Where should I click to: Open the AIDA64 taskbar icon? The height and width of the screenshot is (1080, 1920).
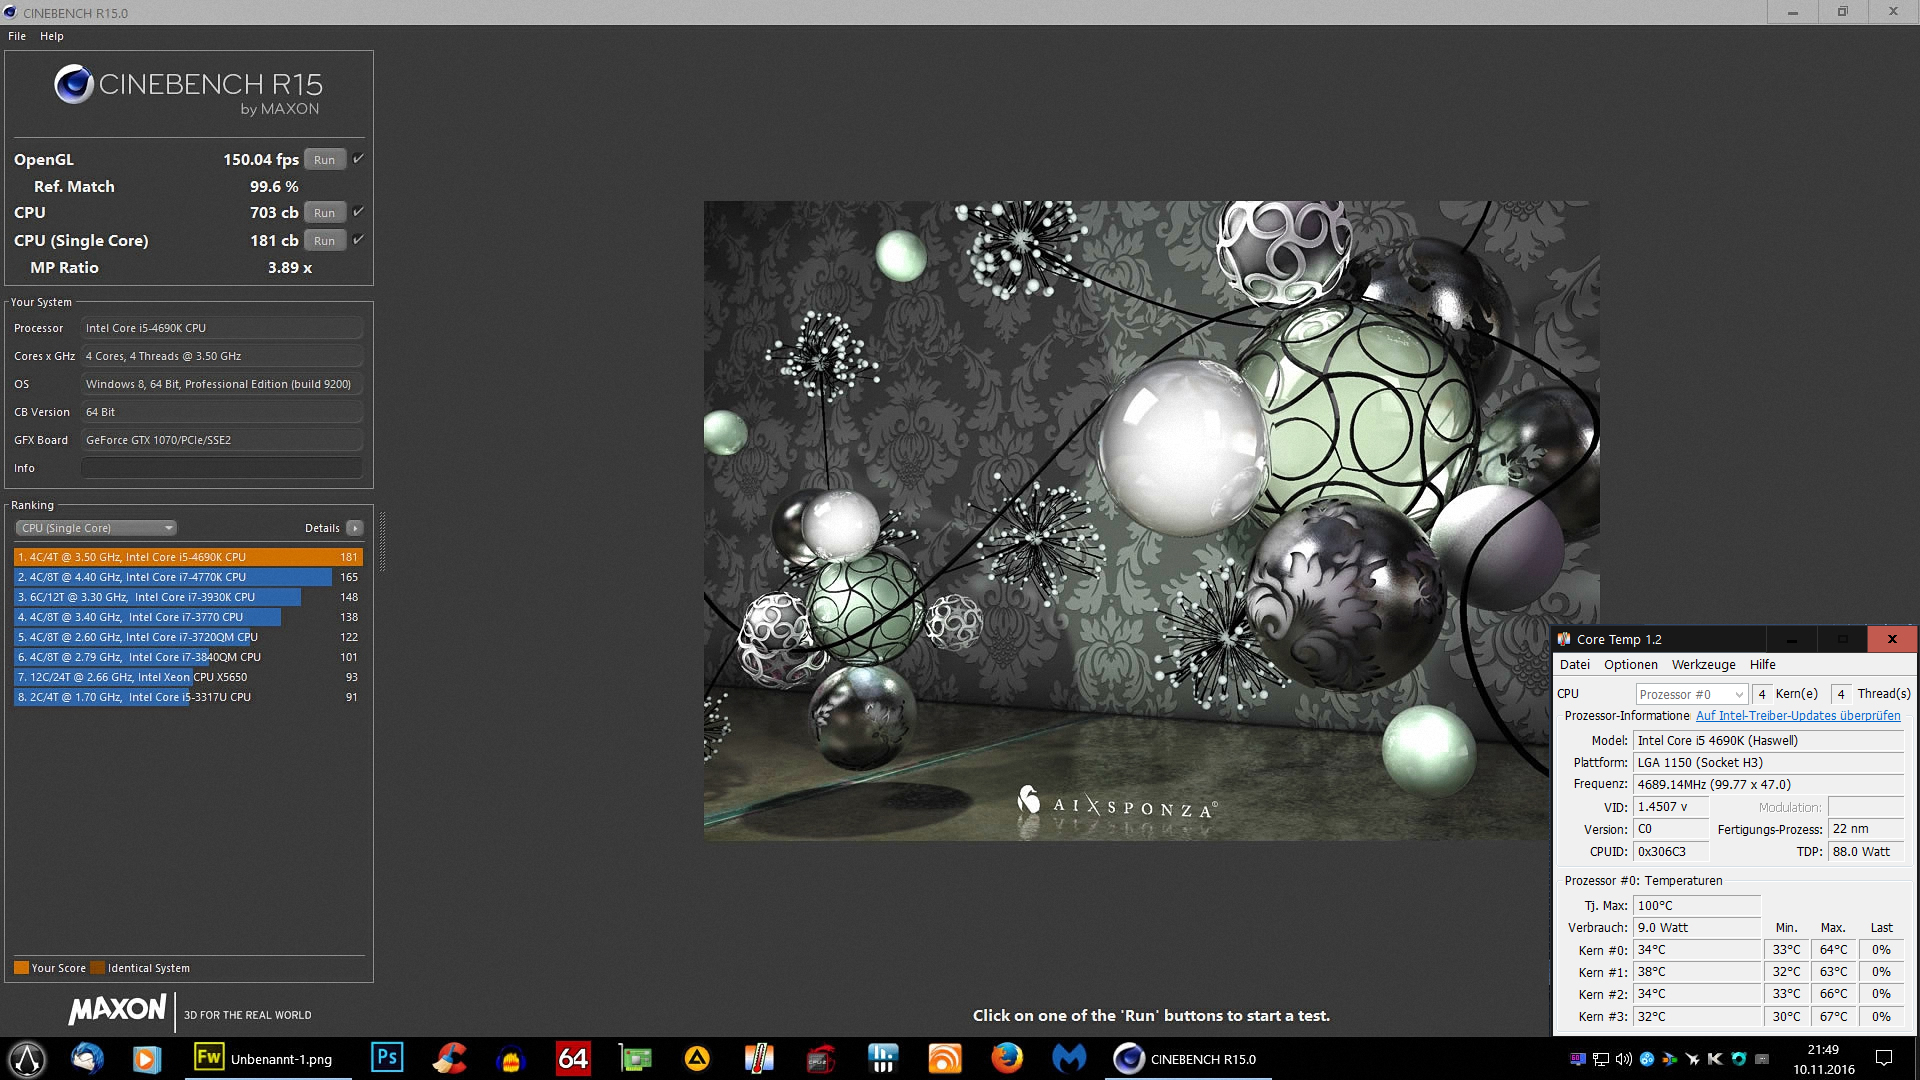(573, 1058)
